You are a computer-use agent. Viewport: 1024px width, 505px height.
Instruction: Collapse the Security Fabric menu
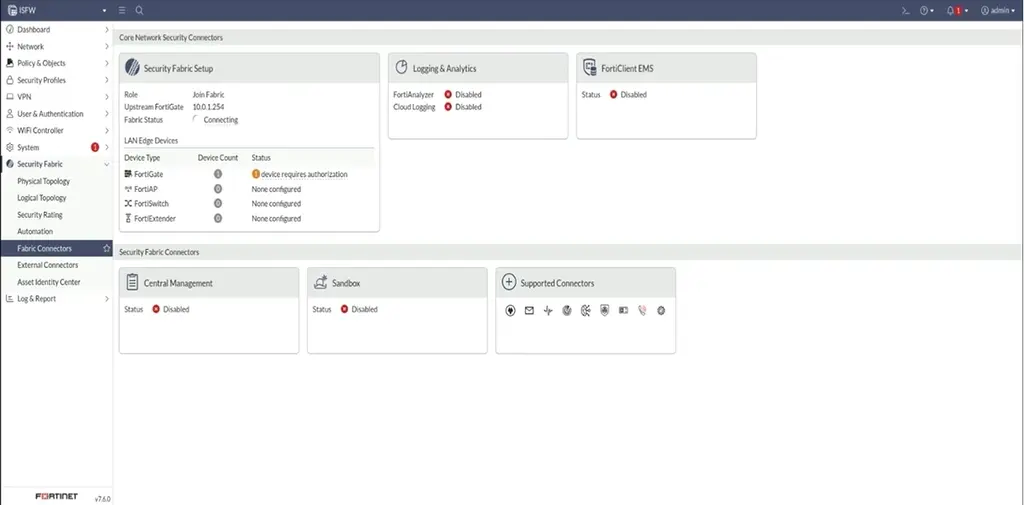coord(56,164)
